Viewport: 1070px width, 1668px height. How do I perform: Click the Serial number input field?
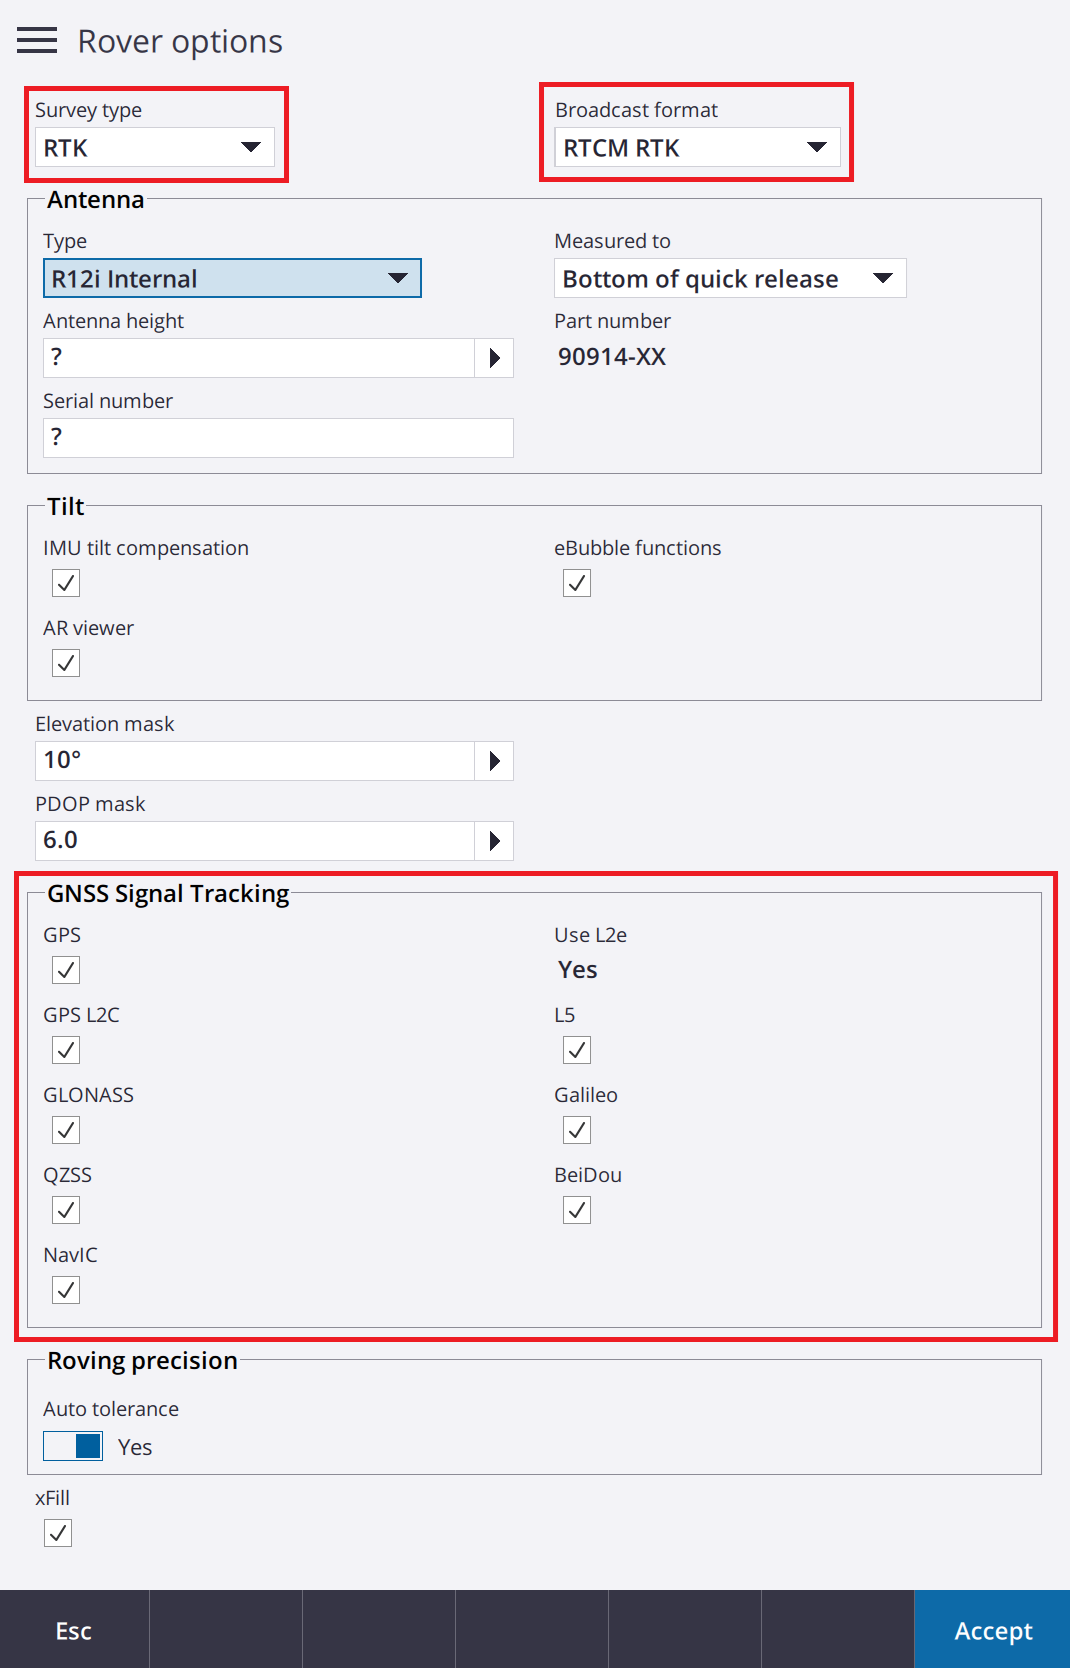click(x=278, y=438)
